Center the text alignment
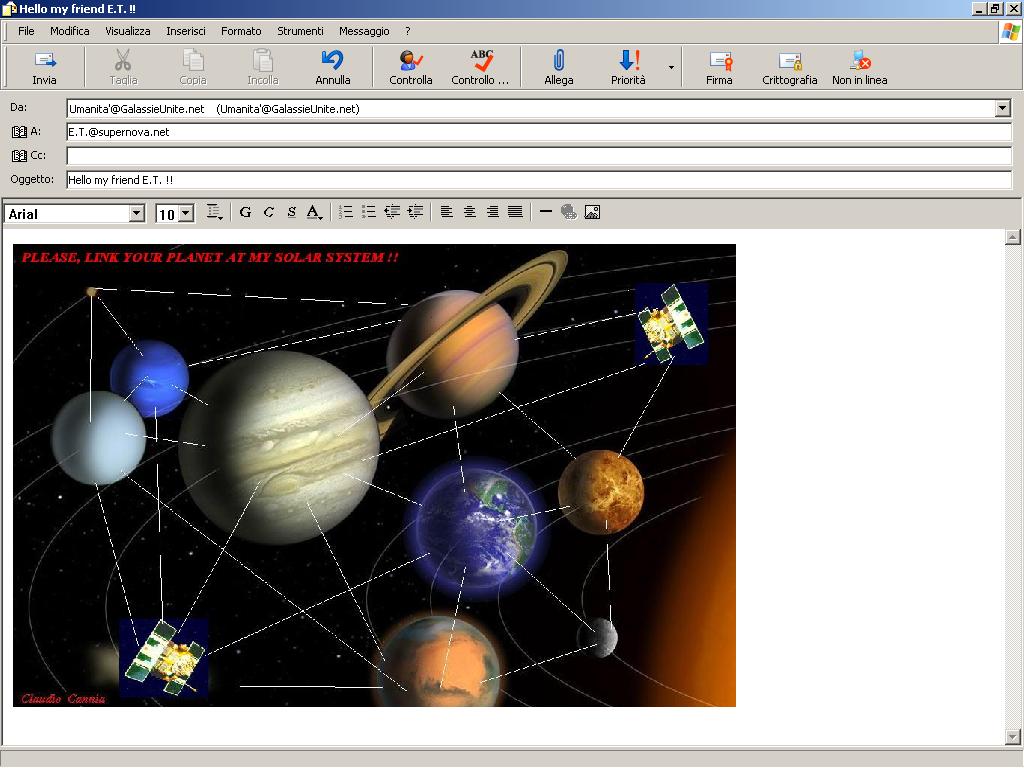 tap(470, 212)
